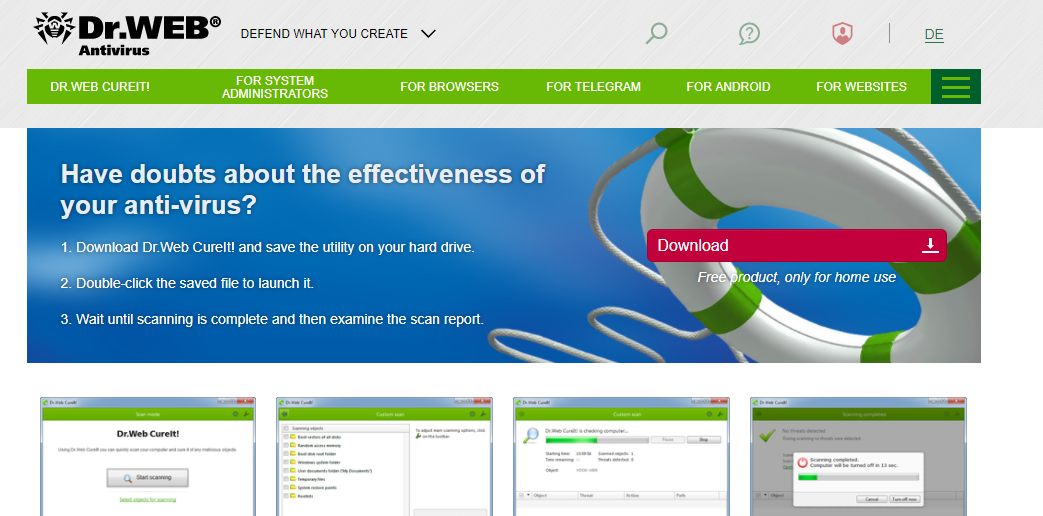Open the Custom scan objects list thumbnail
This screenshot has width=1043, height=516.
point(384,457)
